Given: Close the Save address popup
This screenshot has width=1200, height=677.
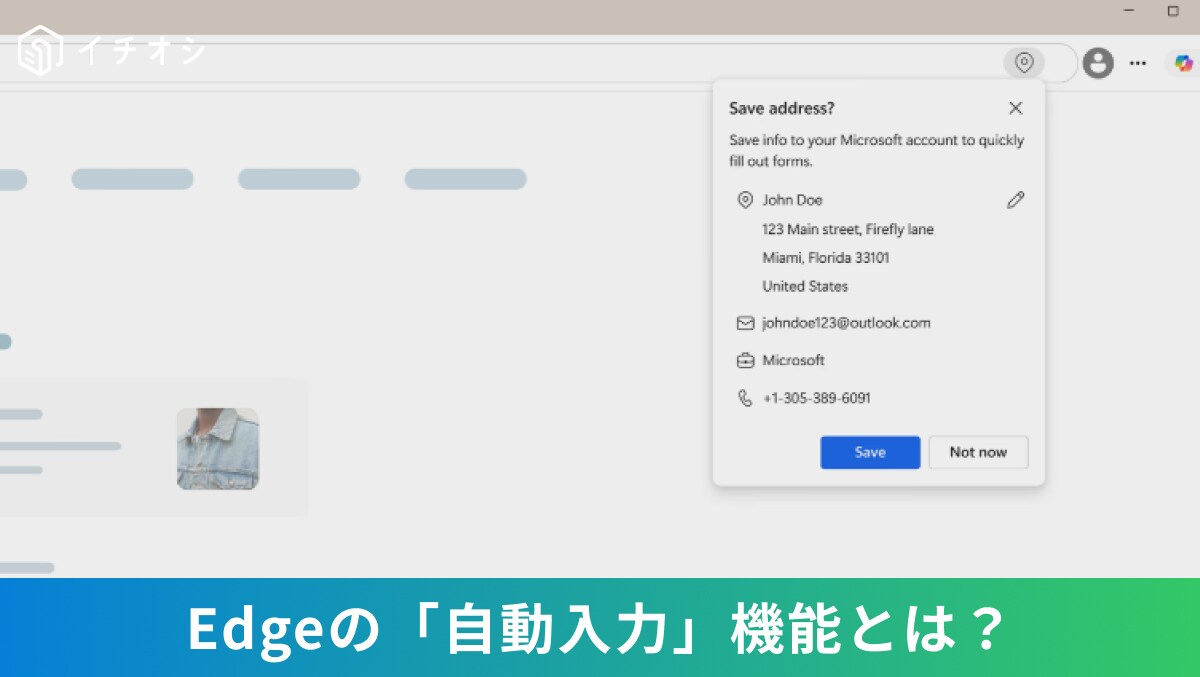Looking at the screenshot, I should tap(1015, 108).
